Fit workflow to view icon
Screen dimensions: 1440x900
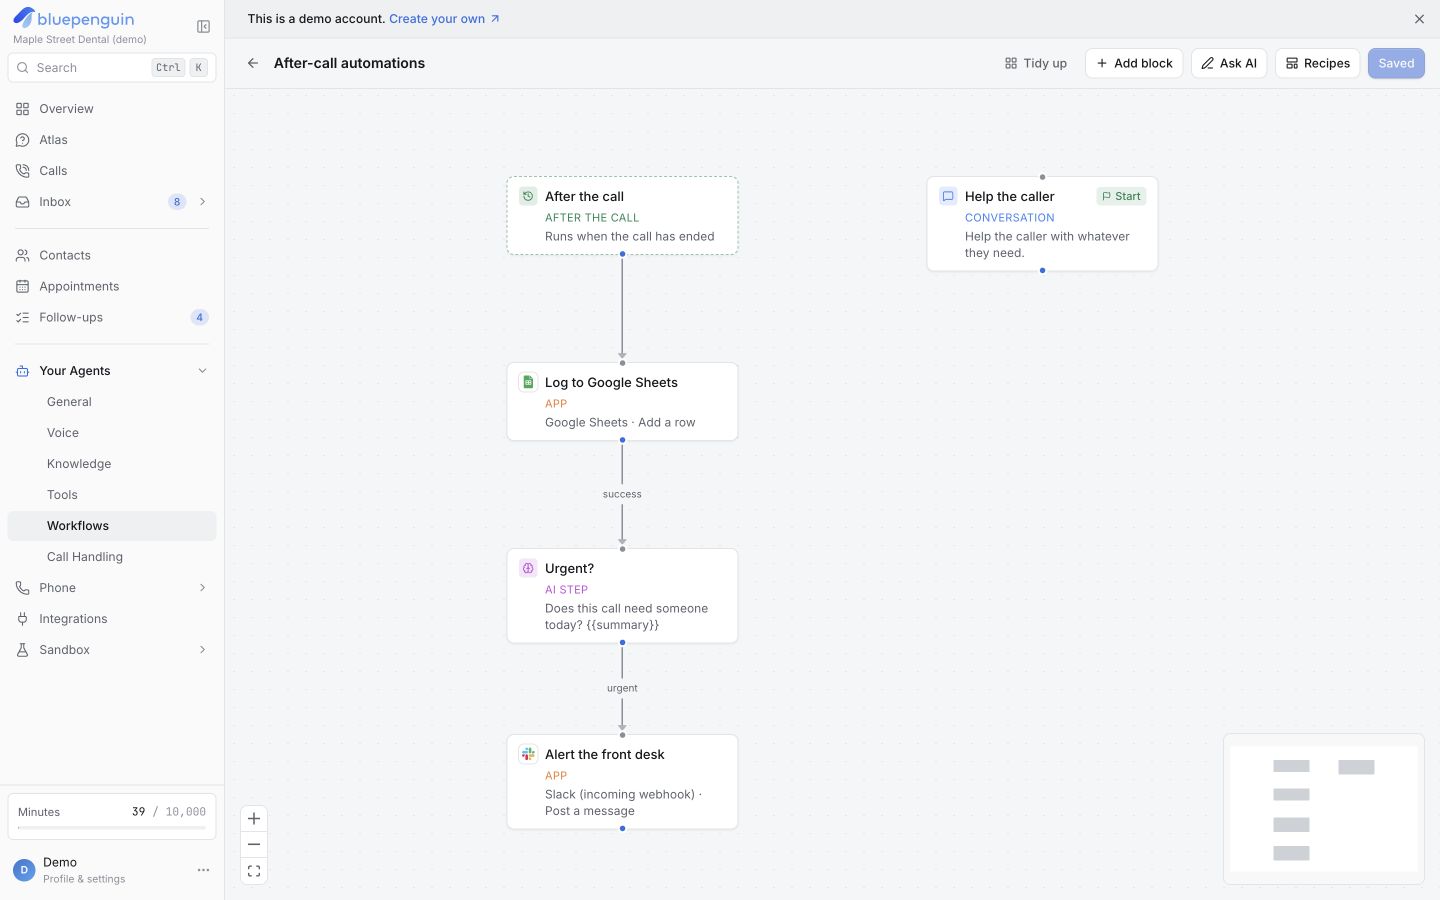254,871
